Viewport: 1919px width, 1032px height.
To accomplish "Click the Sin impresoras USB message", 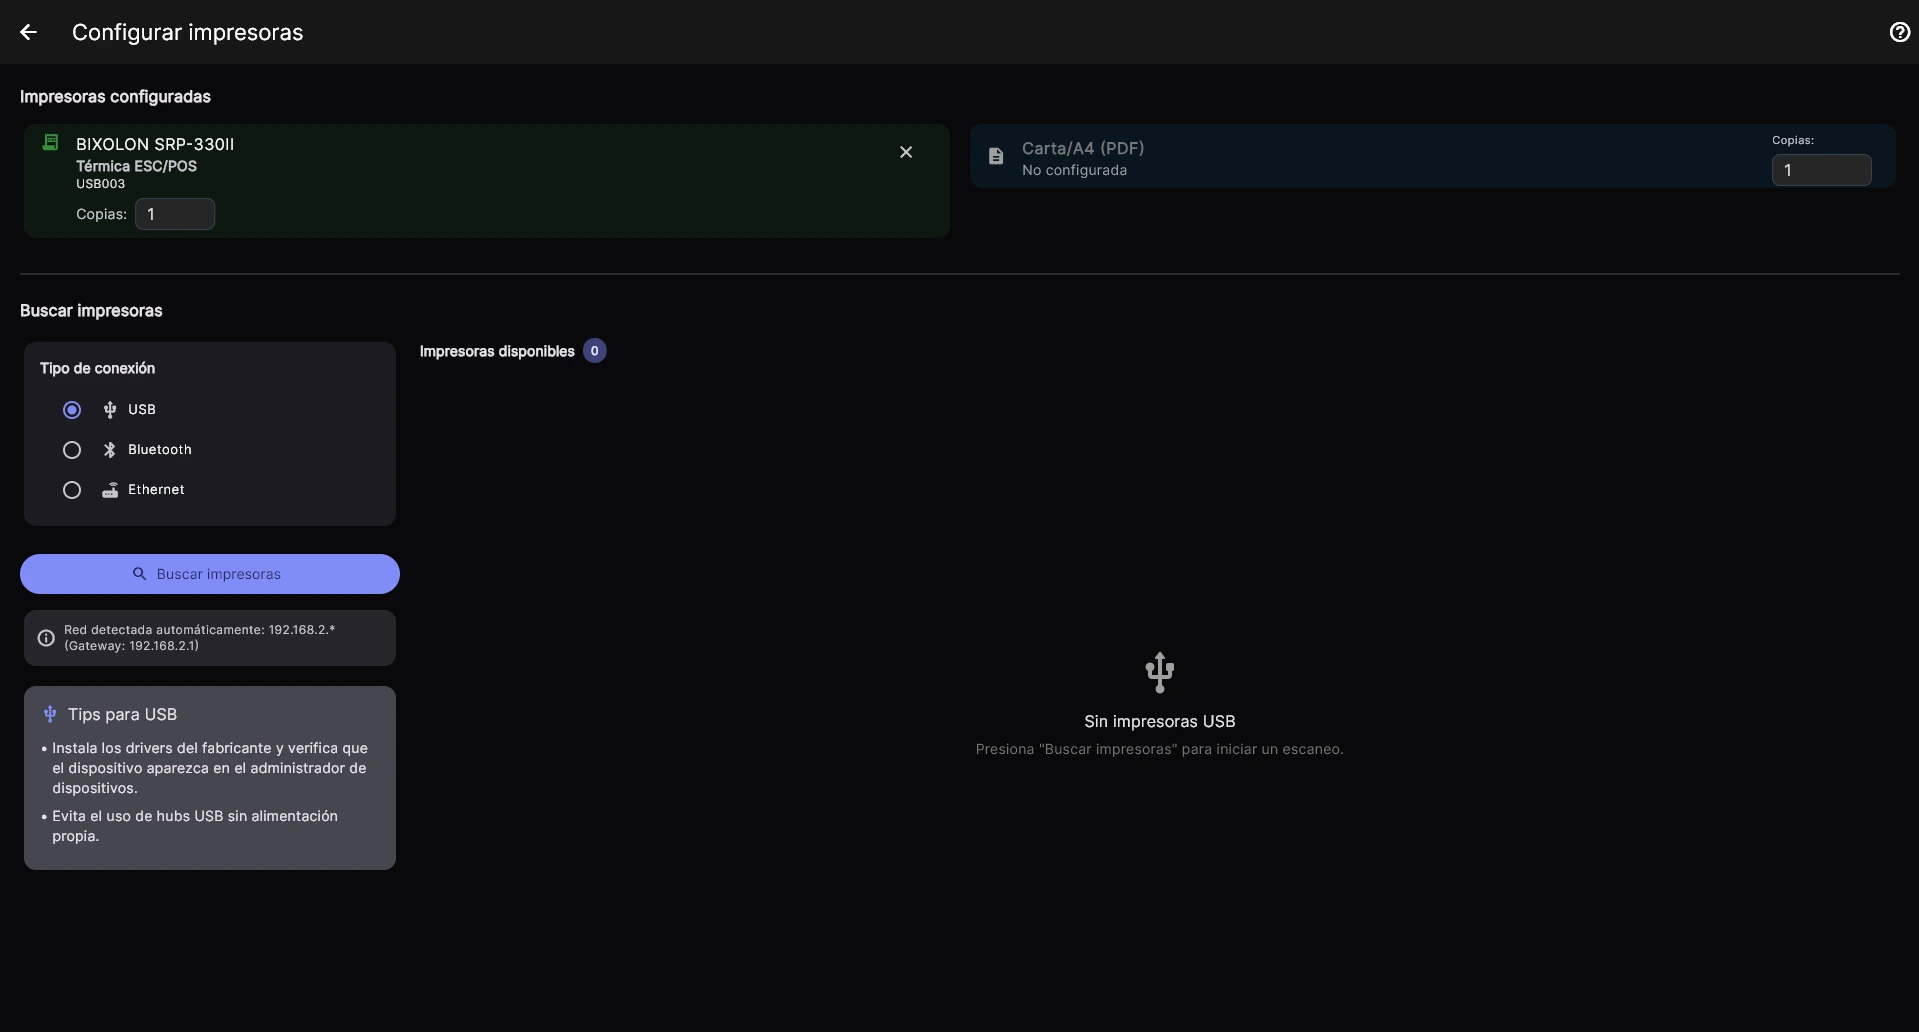I will [1160, 721].
